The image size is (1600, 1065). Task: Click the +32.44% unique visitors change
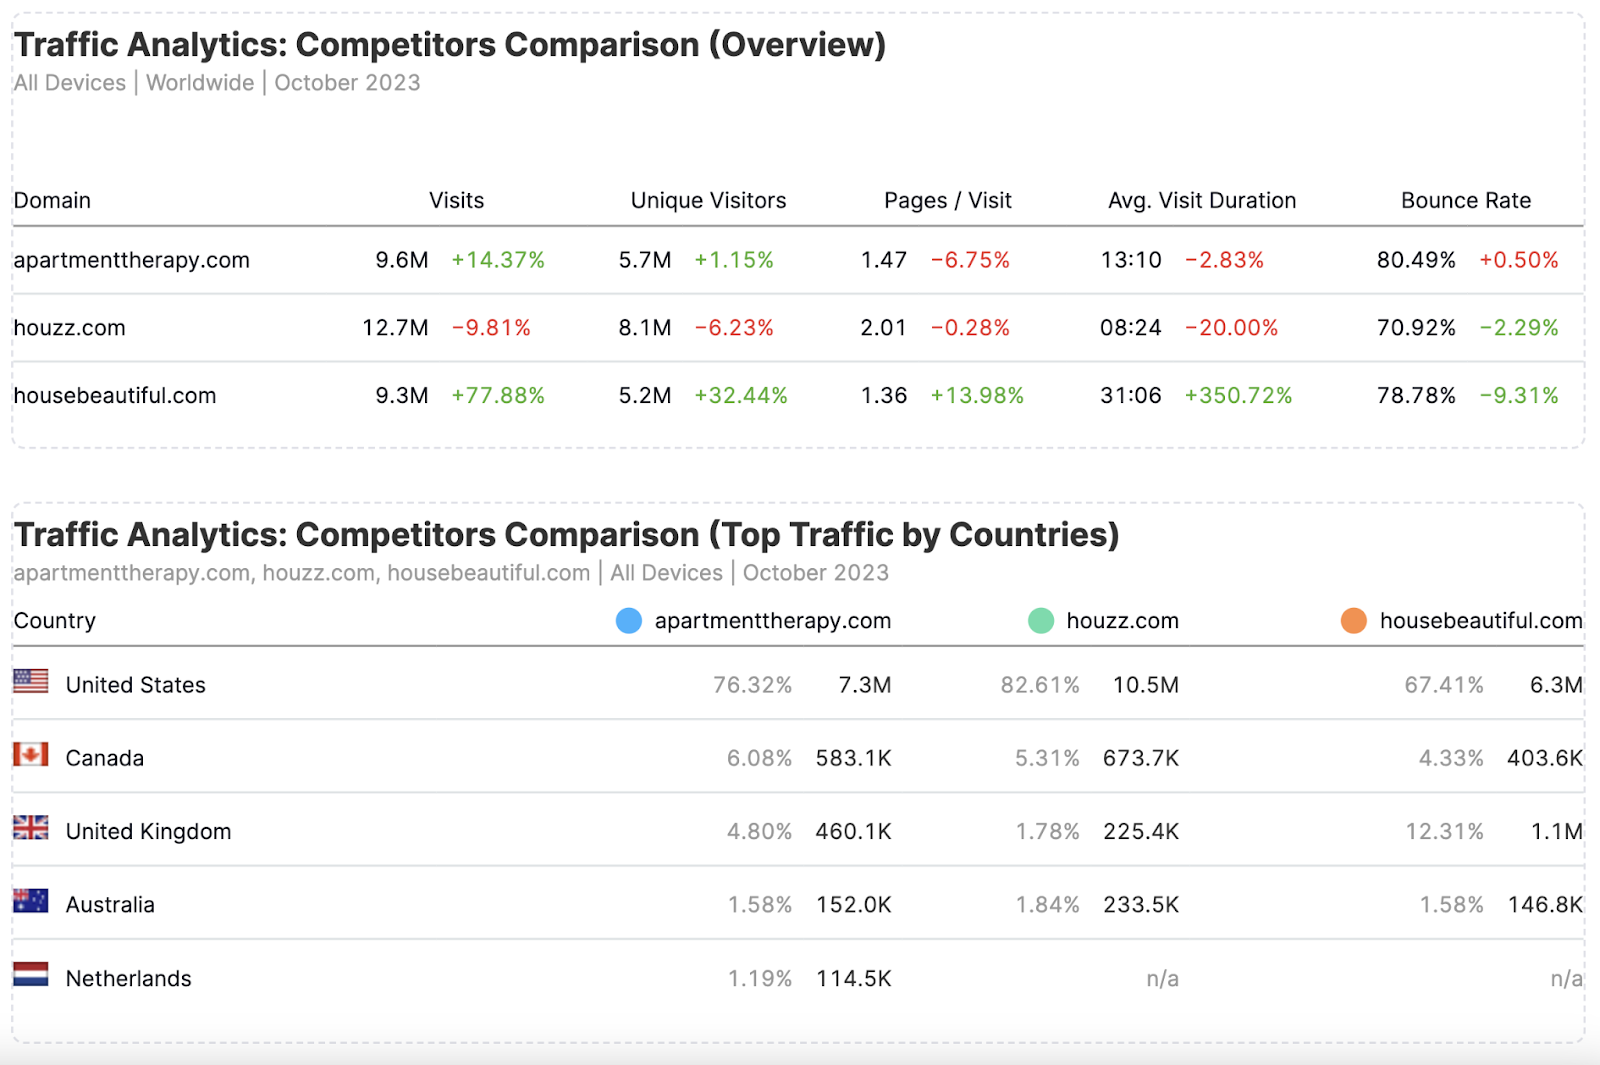(741, 396)
